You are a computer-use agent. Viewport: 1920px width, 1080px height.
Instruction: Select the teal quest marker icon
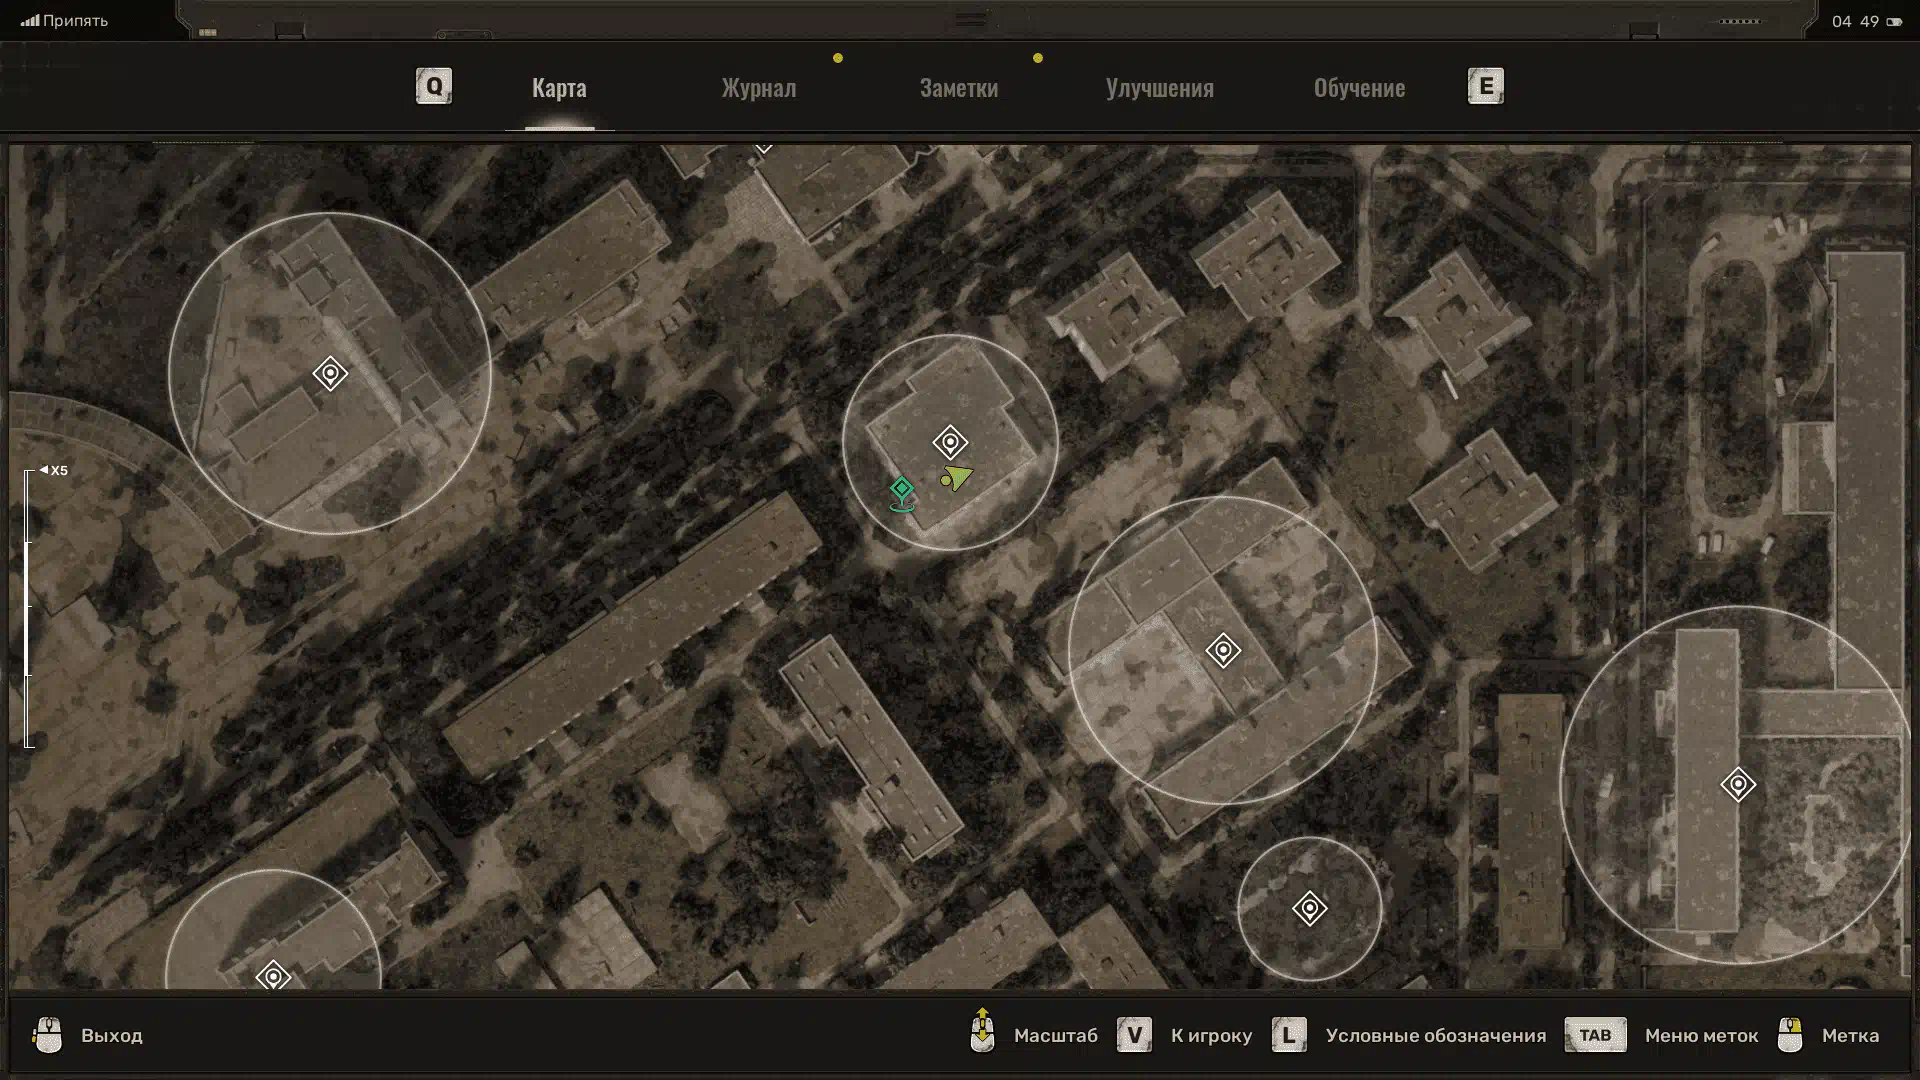point(902,489)
